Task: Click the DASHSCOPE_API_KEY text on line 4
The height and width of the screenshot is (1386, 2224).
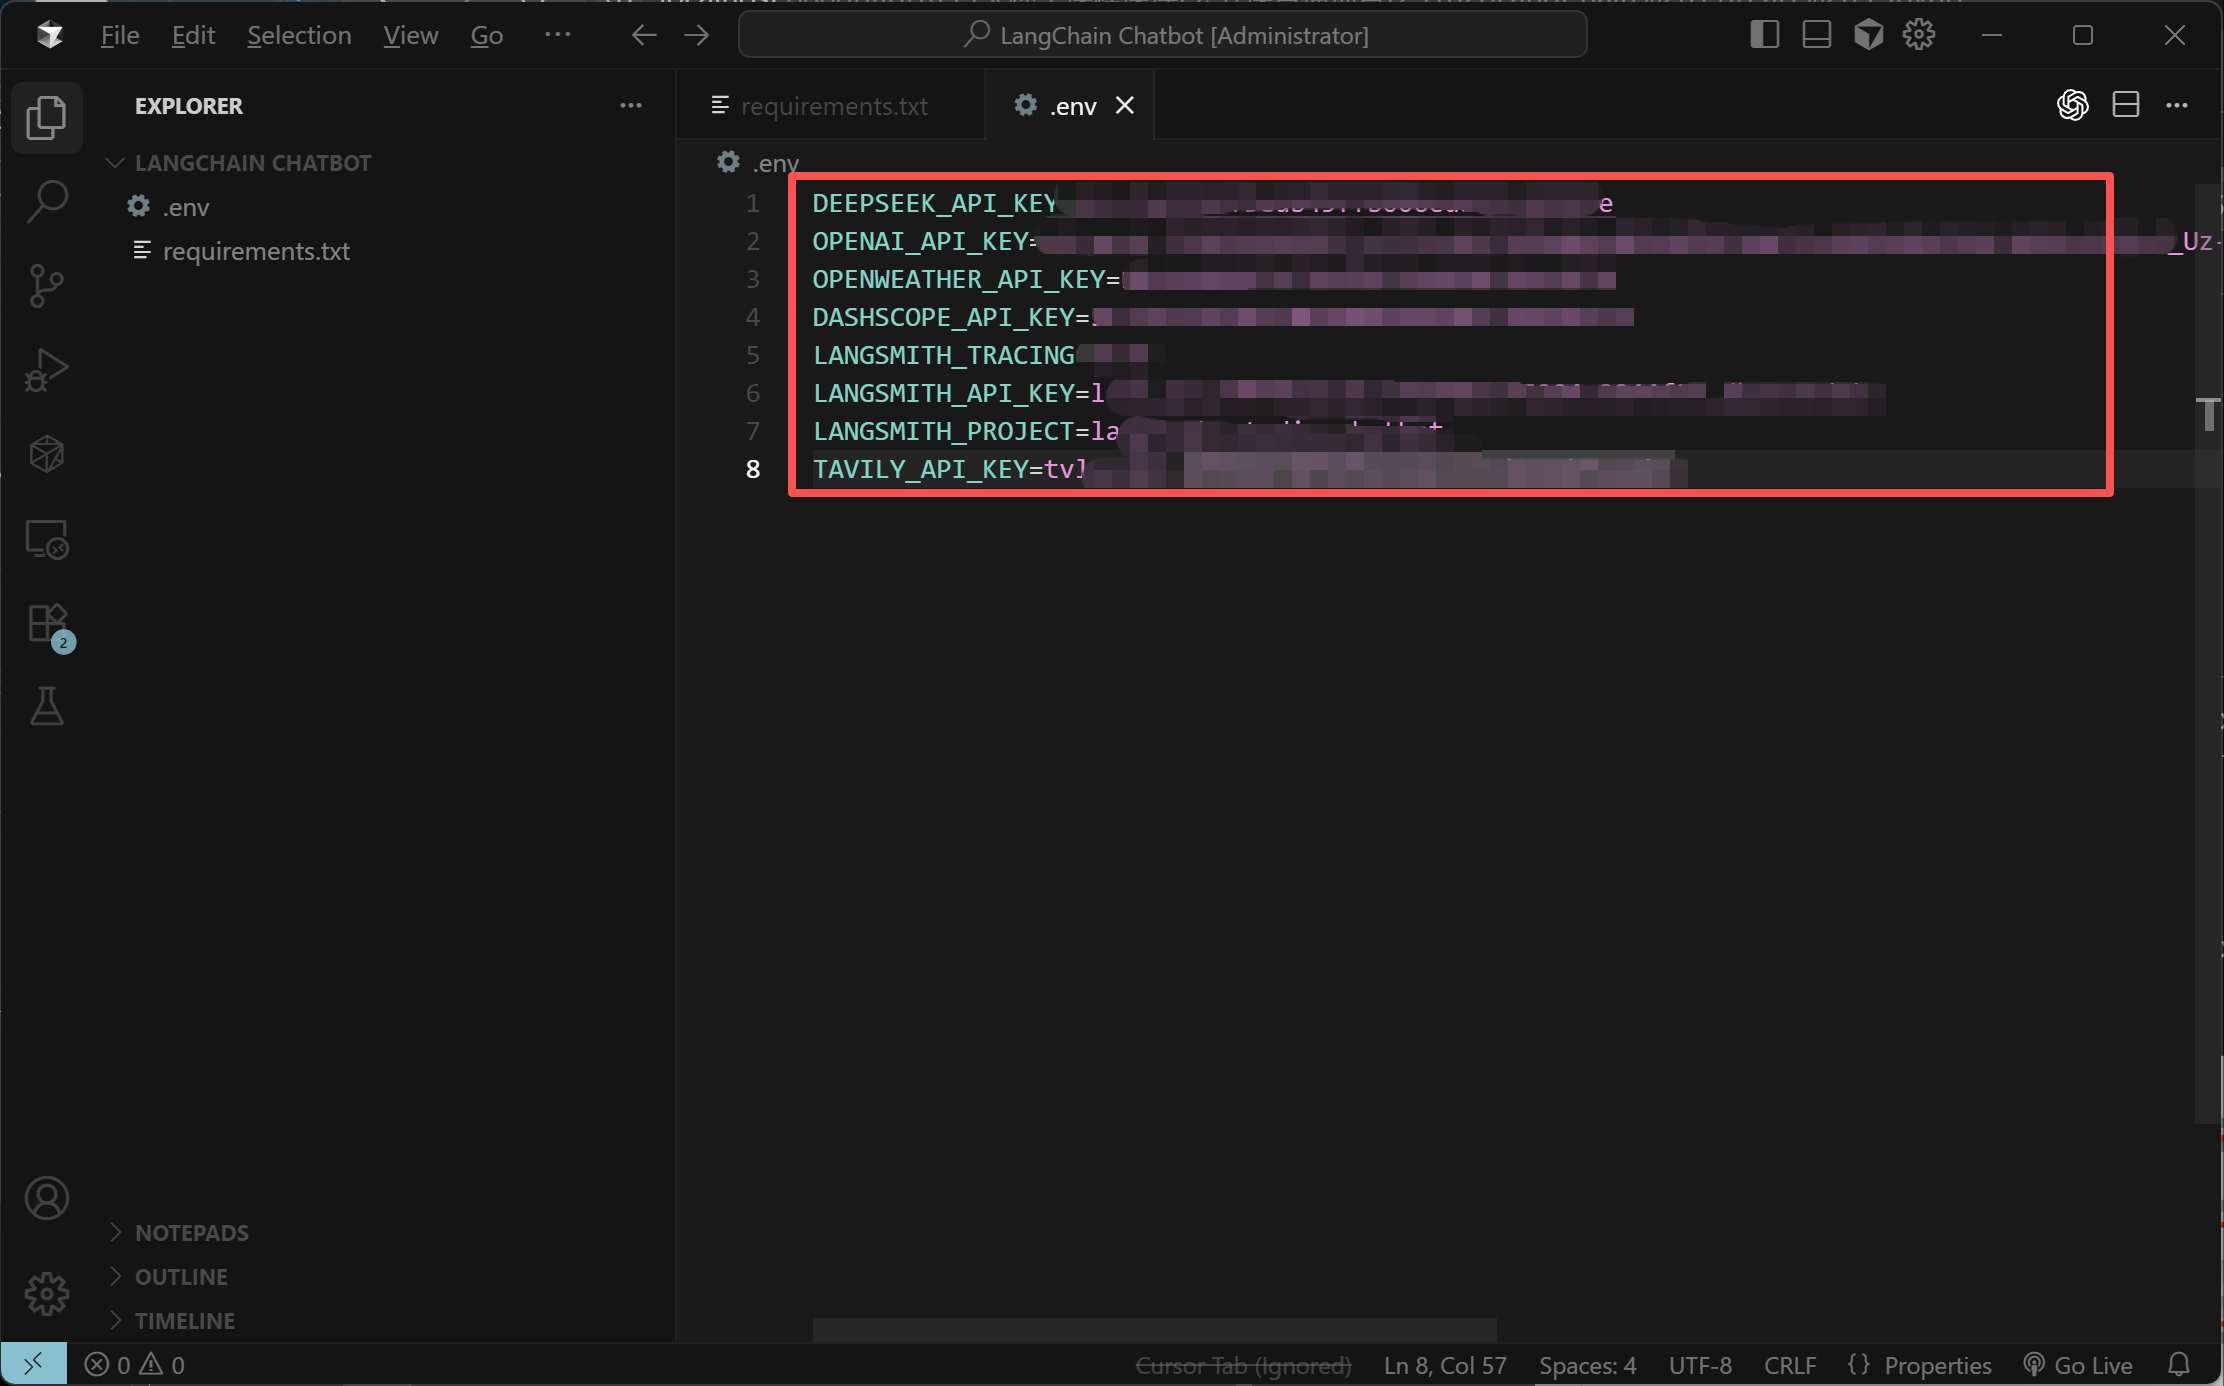Action: coord(943,318)
